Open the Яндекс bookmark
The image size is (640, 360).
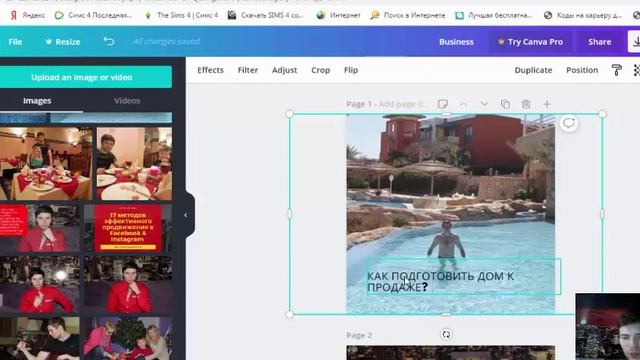(28, 15)
